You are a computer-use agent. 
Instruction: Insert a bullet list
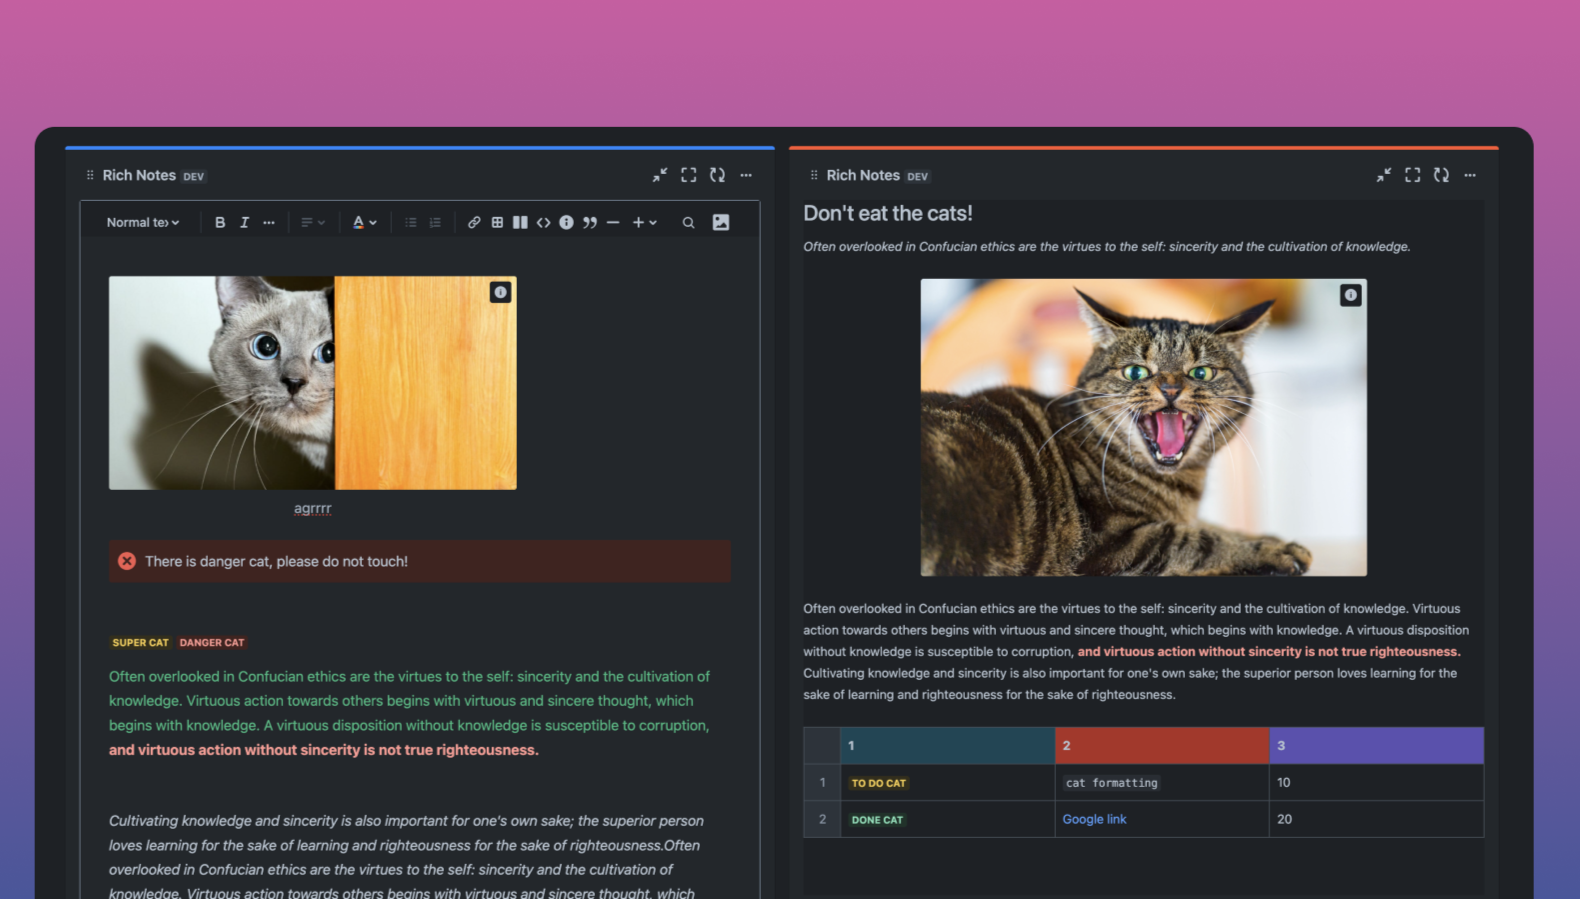pyautogui.click(x=411, y=222)
